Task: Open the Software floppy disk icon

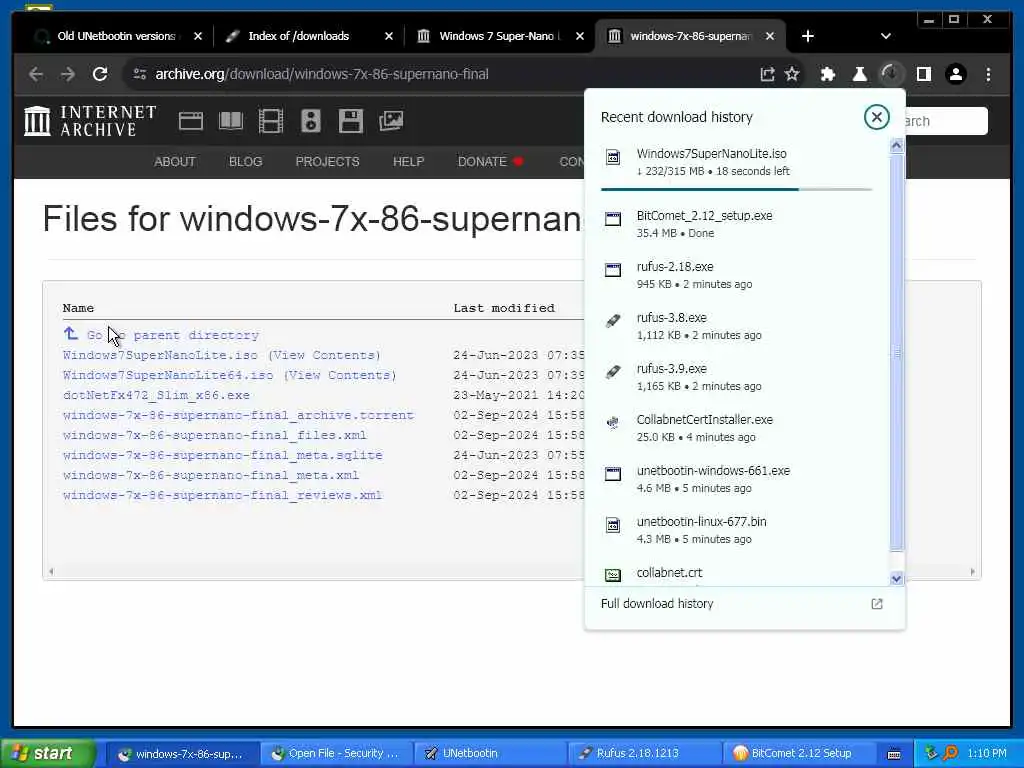Action: [x=351, y=121]
